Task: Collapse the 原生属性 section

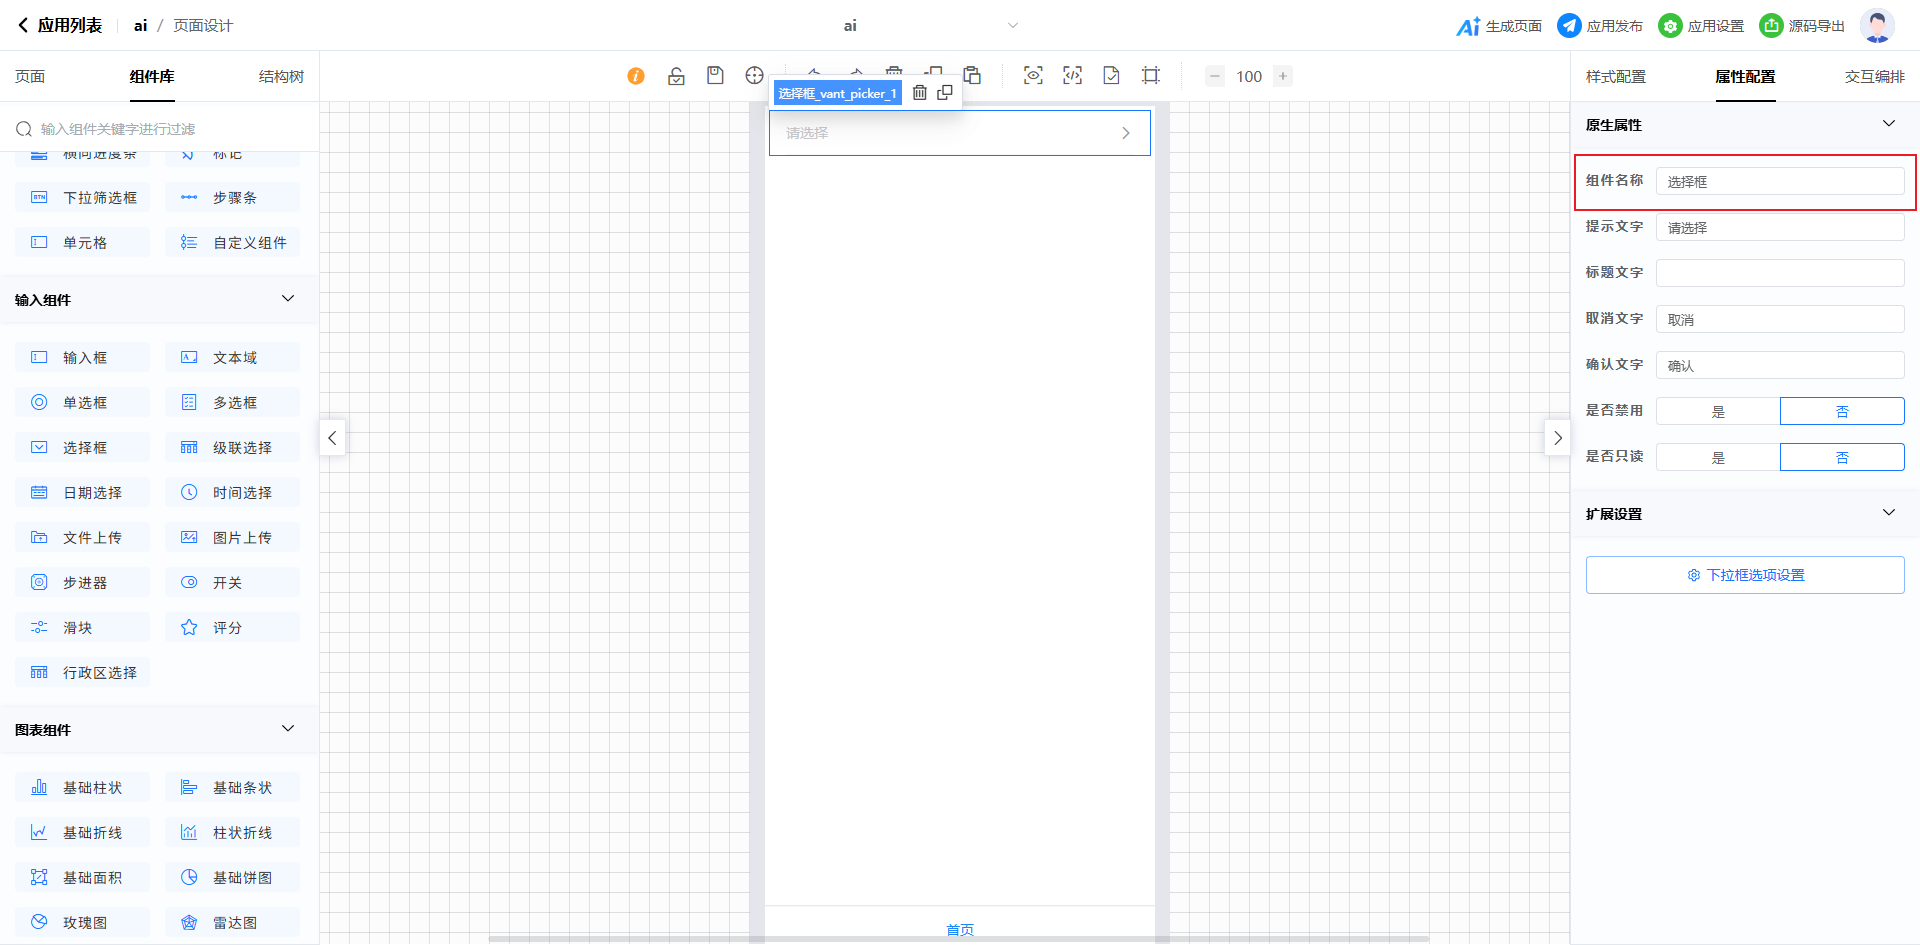Action: pyautogui.click(x=1888, y=124)
